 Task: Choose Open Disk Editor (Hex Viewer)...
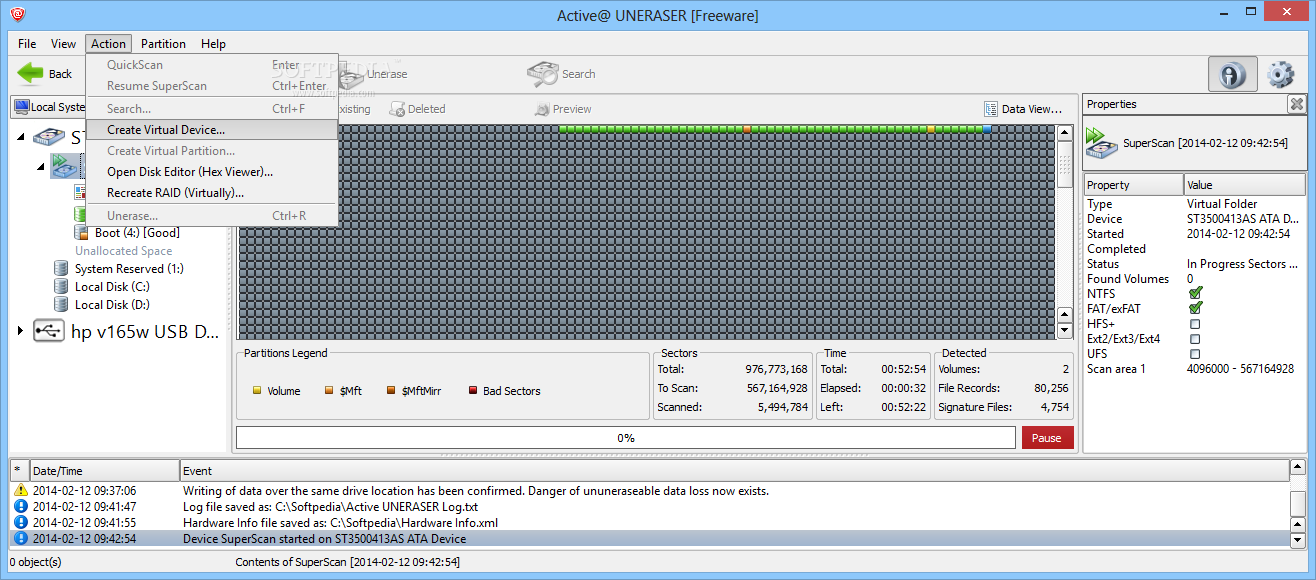pyautogui.click(x=212, y=172)
